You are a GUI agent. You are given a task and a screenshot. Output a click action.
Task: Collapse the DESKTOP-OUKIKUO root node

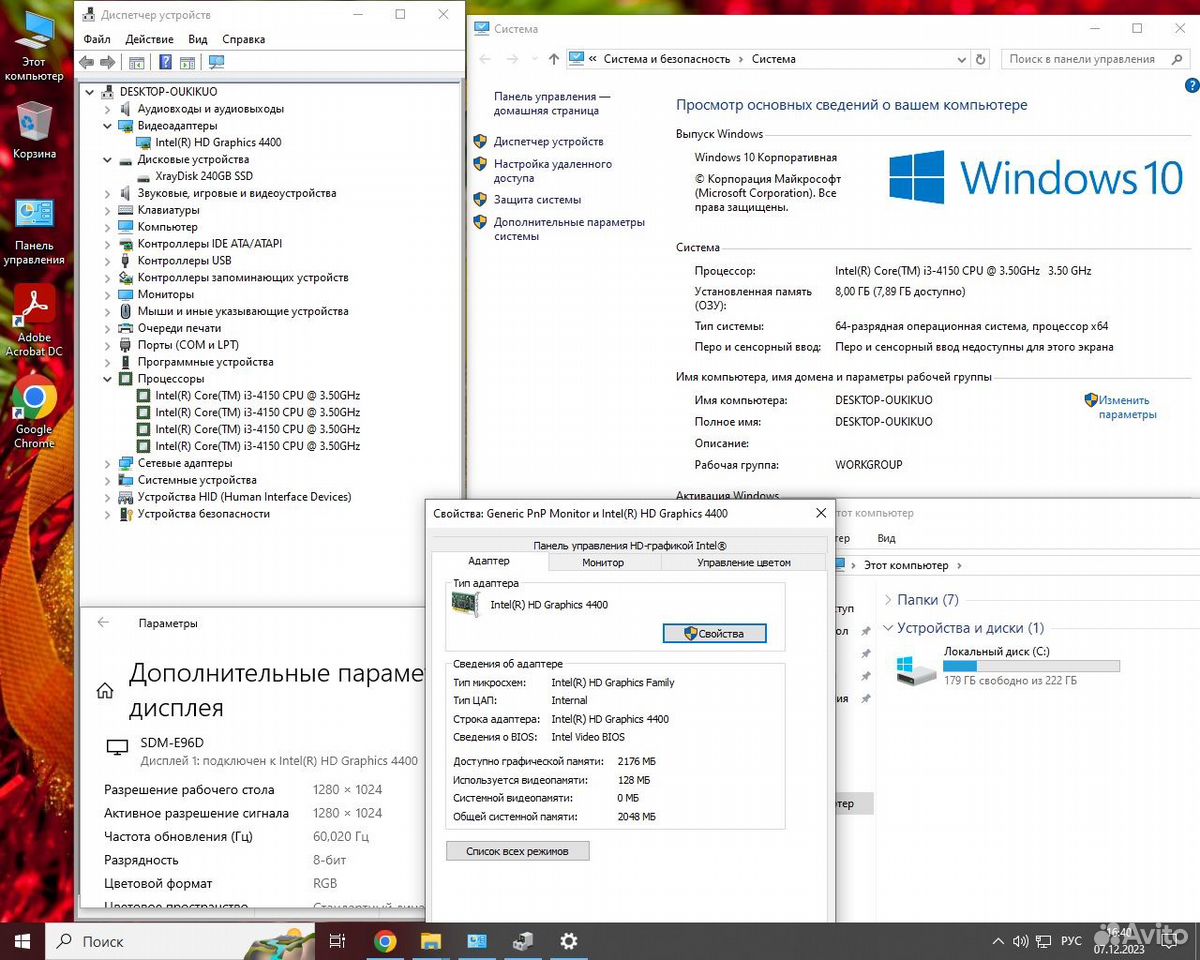click(x=91, y=91)
